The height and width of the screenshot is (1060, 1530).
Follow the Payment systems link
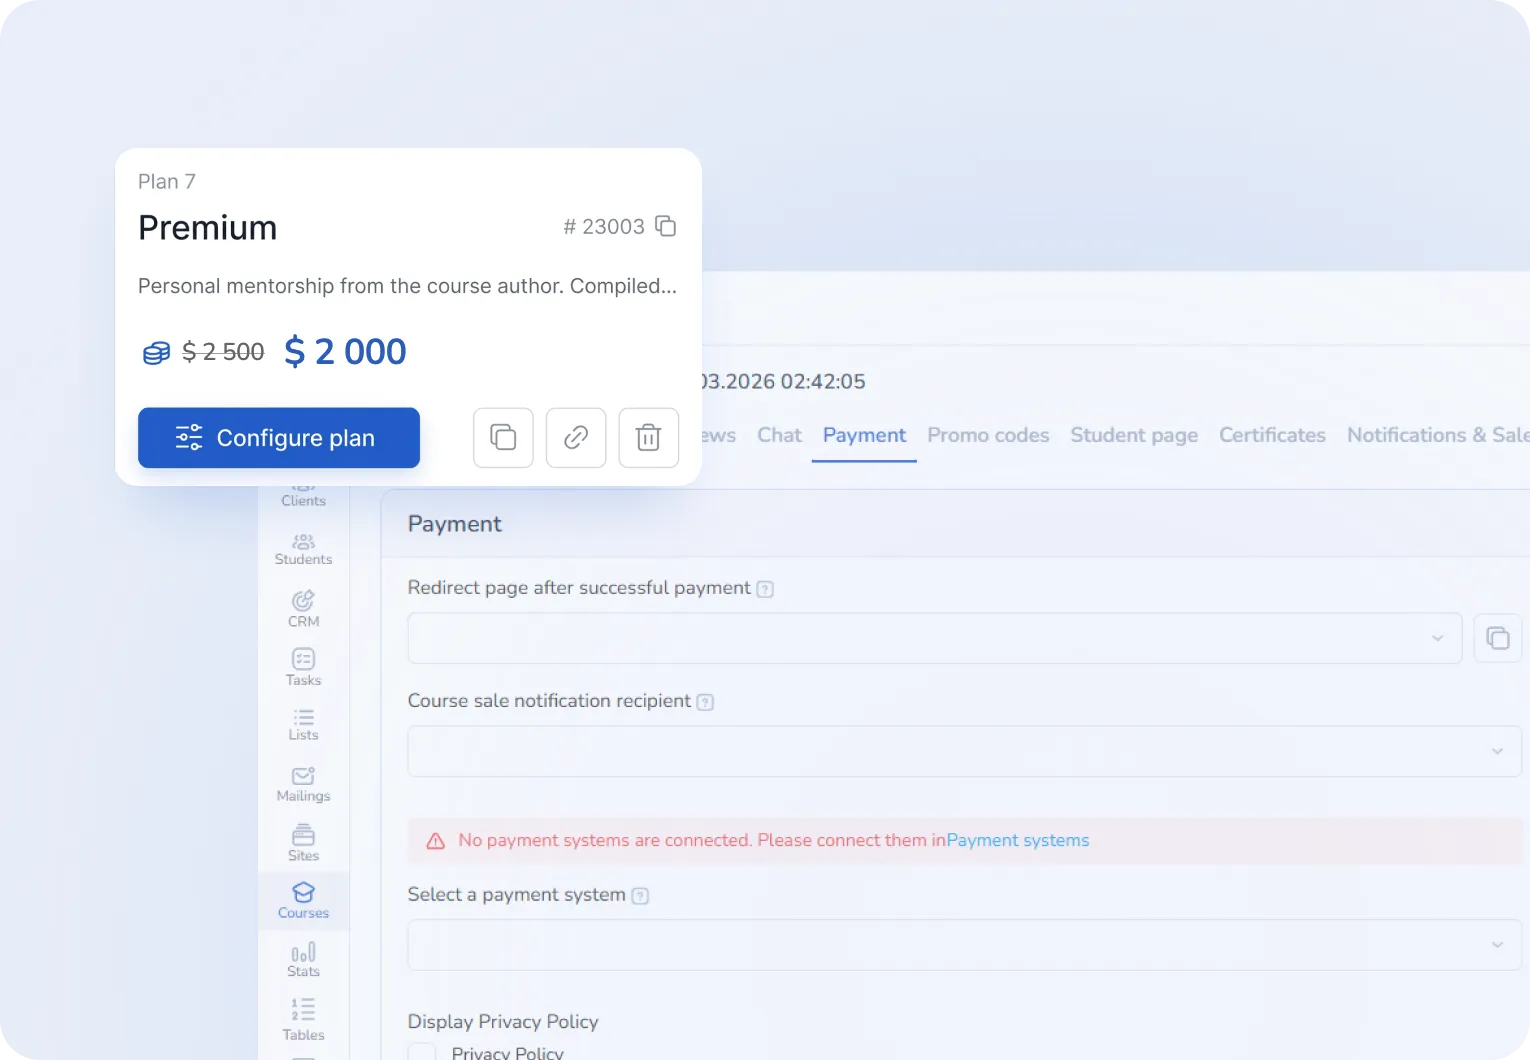click(x=1017, y=840)
